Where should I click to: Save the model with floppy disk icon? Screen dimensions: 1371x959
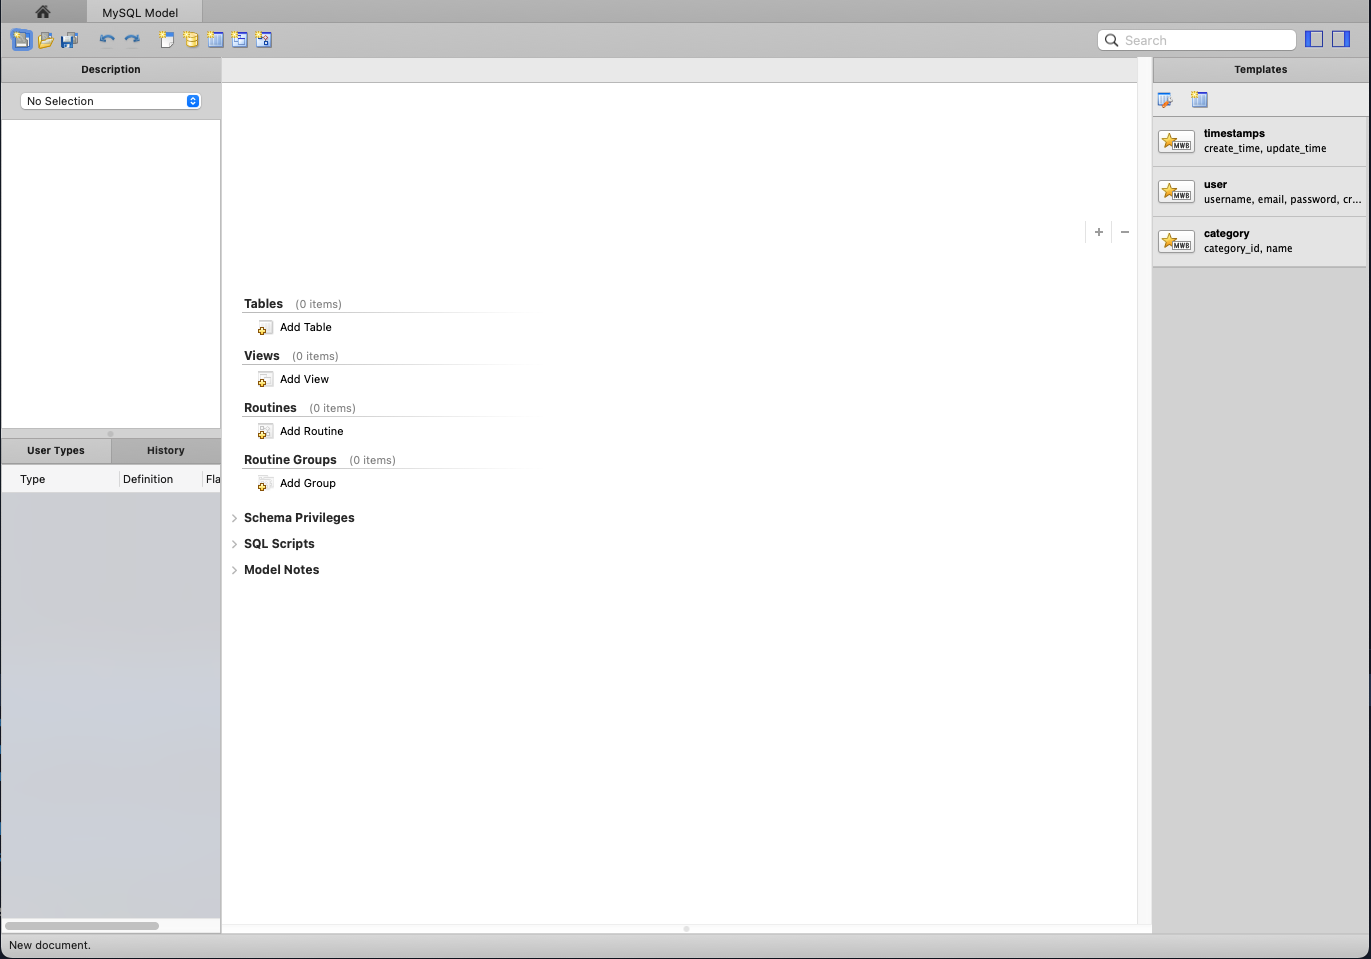[x=69, y=40]
